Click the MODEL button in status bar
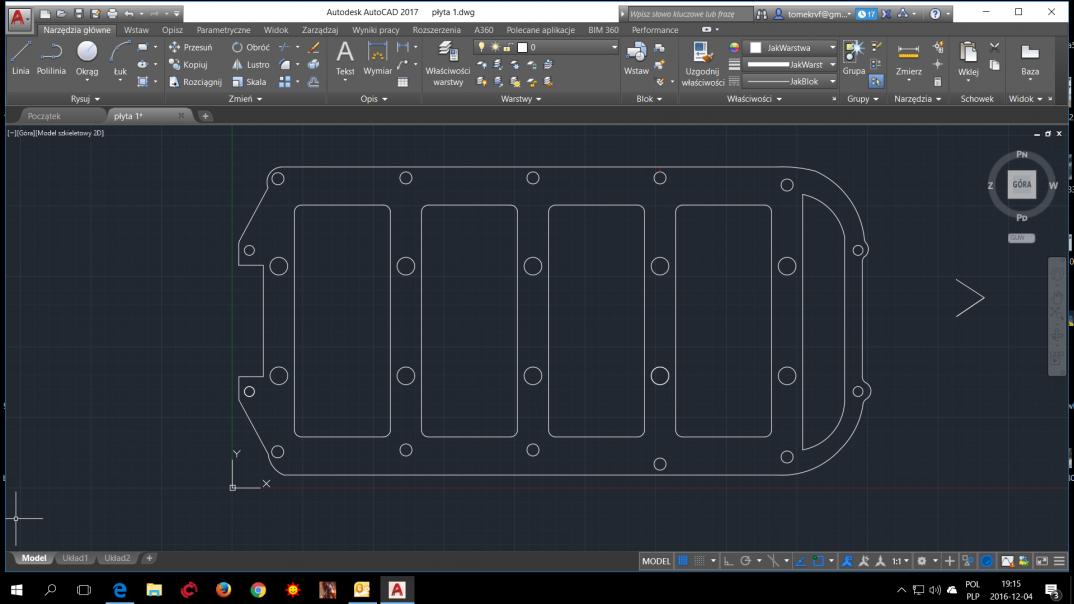 coord(656,561)
